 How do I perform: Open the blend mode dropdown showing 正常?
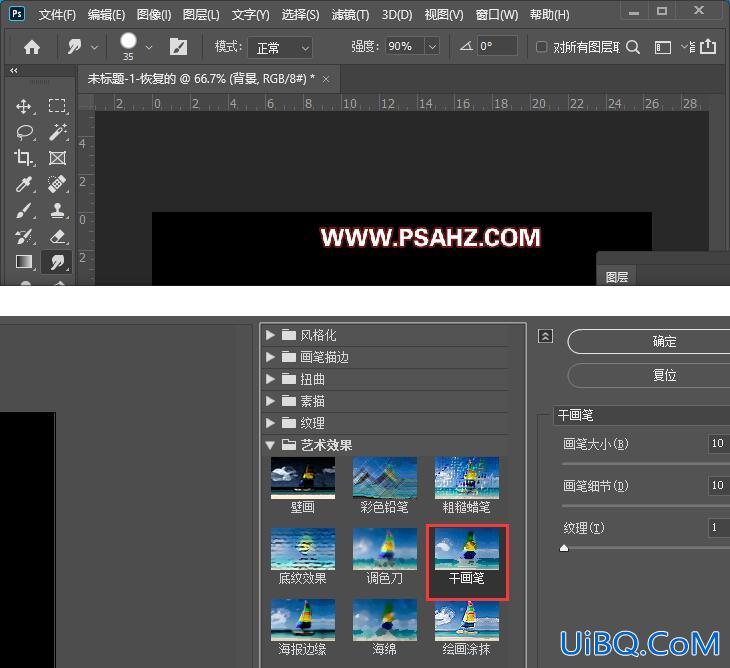[279, 47]
